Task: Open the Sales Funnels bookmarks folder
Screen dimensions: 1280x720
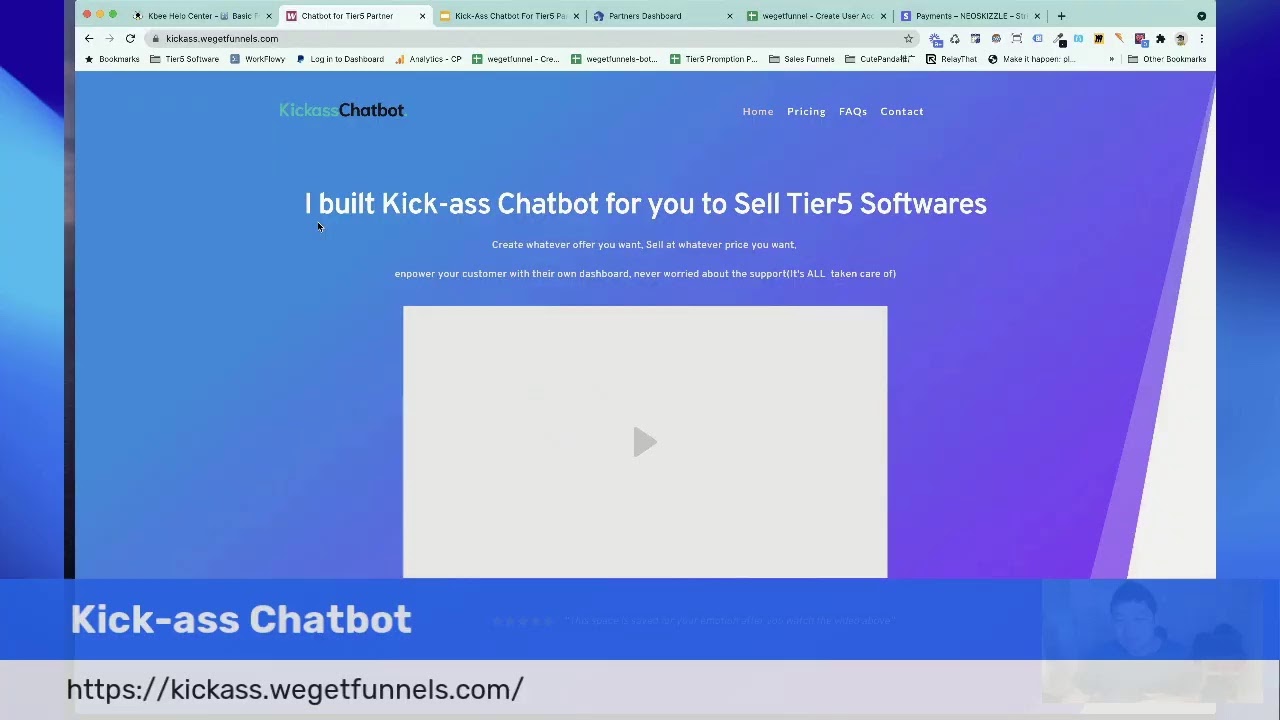Action: pyautogui.click(x=801, y=59)
